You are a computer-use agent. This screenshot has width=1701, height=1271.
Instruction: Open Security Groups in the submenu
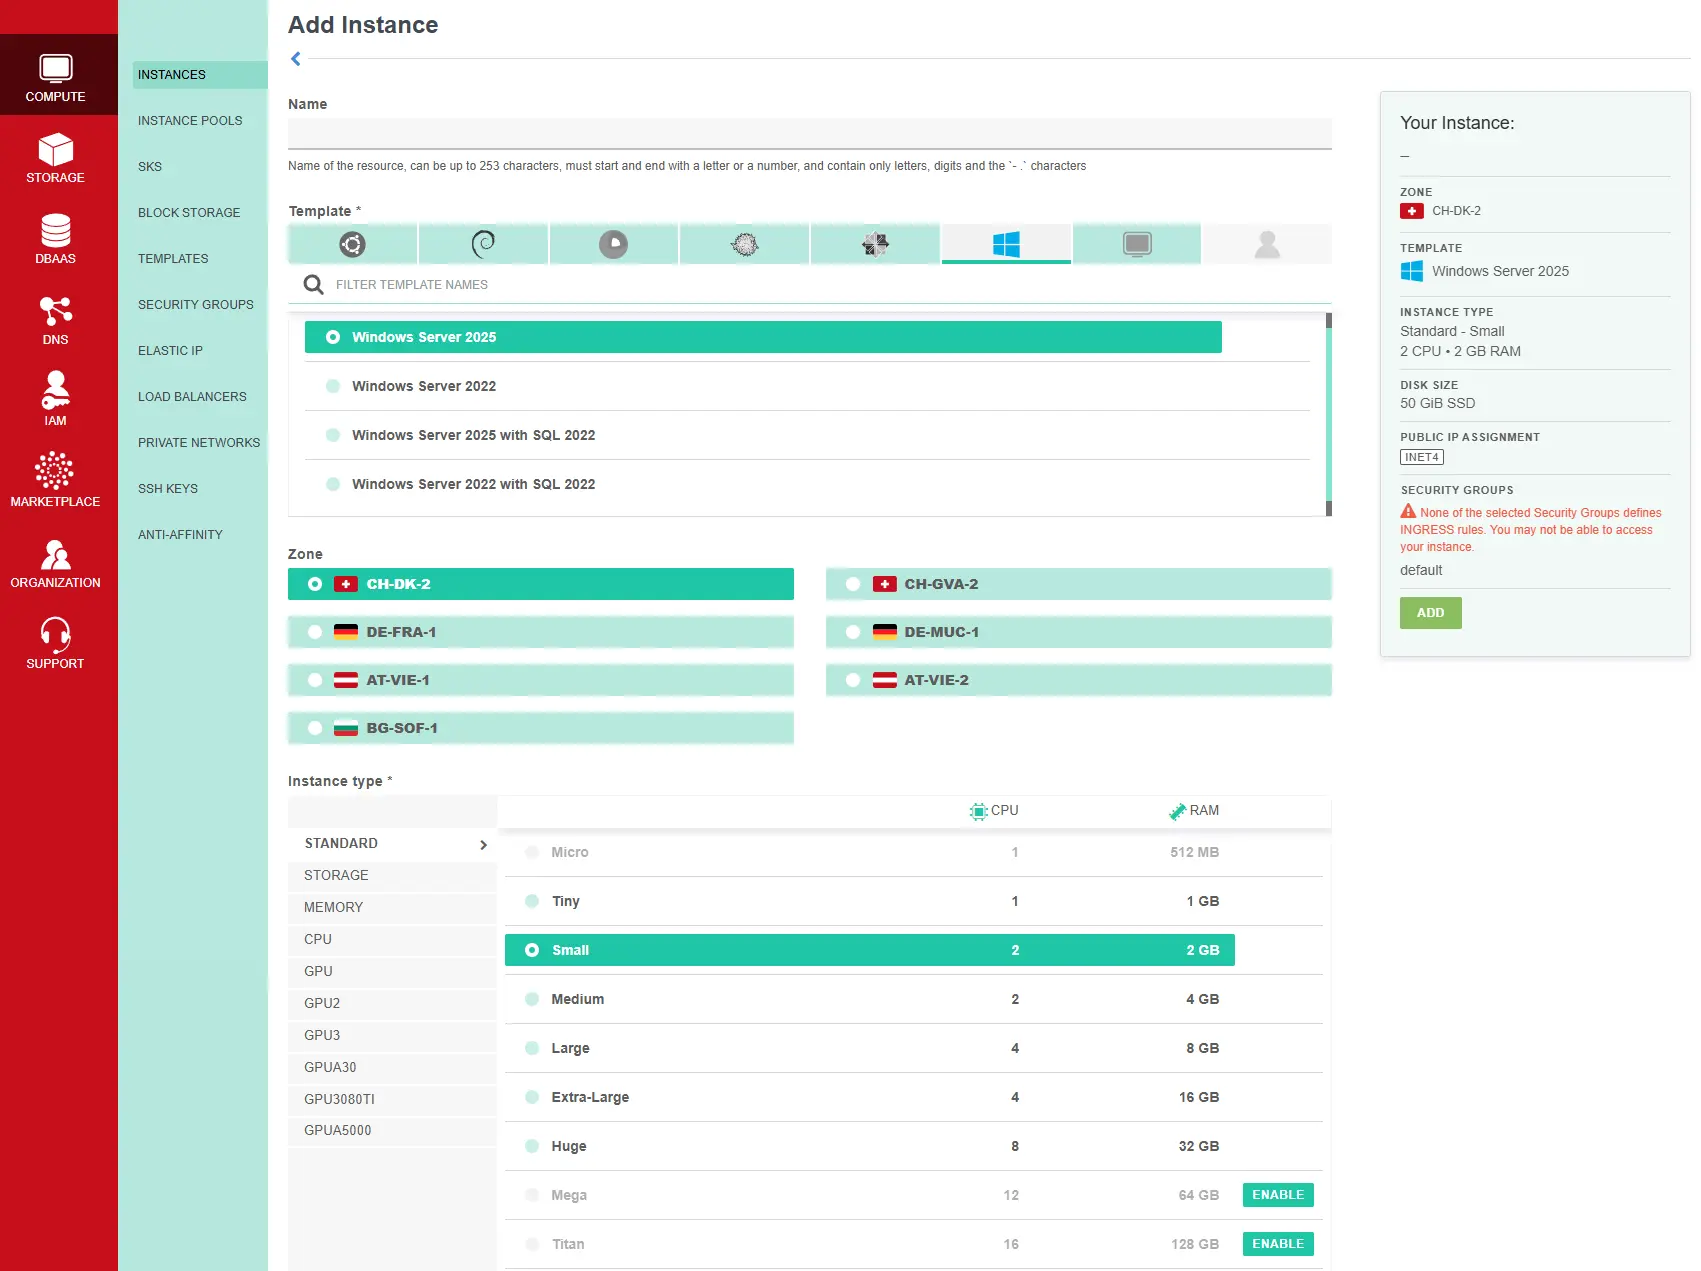pos(196,305)
